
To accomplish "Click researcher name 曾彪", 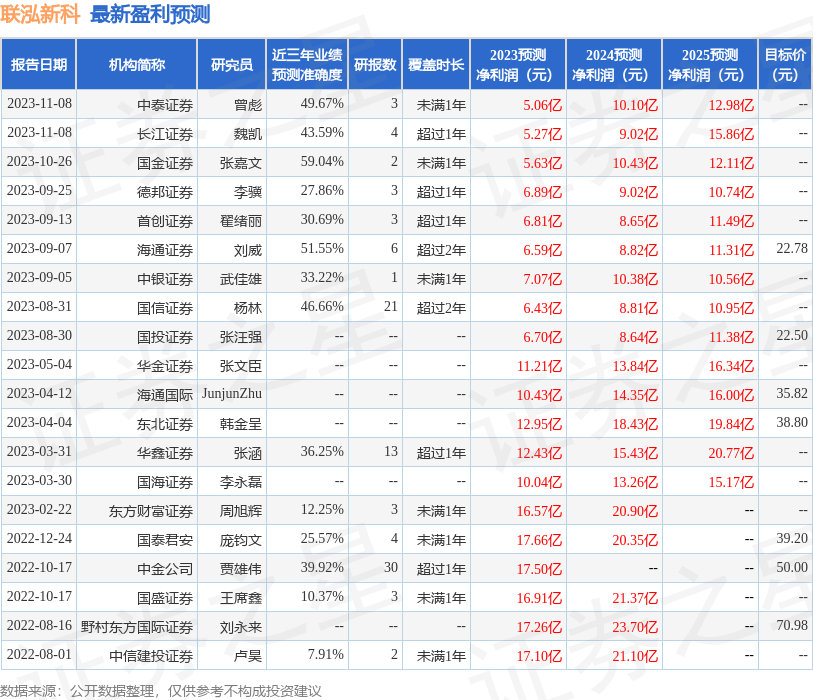I will click(x=248, y=105).
